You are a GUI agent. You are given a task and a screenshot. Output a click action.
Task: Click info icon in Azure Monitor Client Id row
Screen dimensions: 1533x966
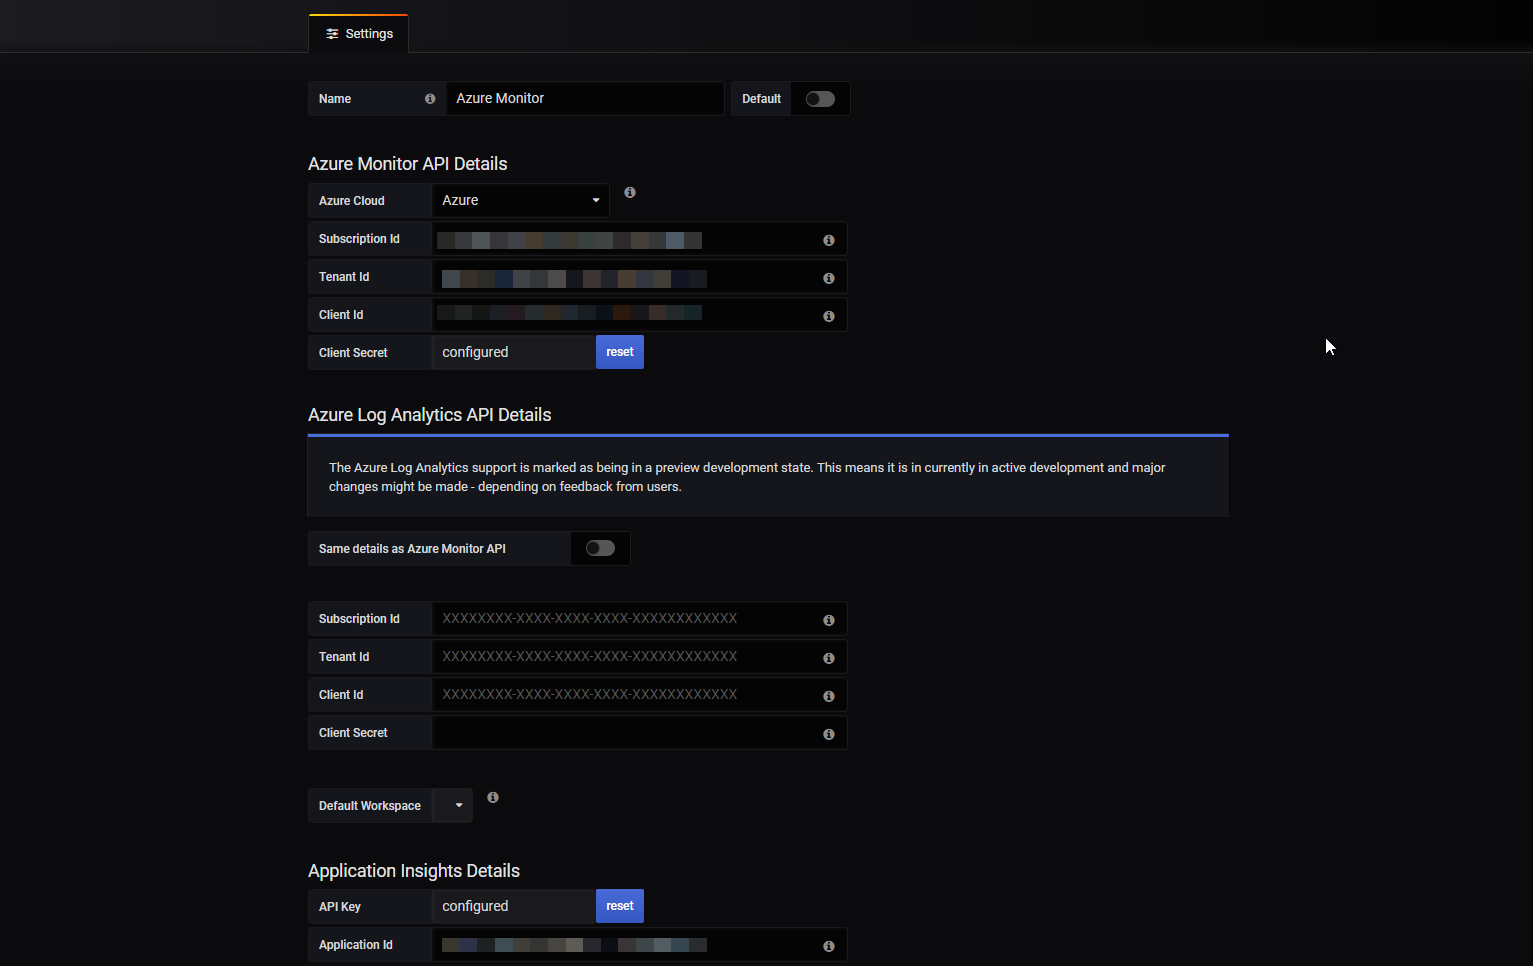pyautogui.click(x=829, y=316)
